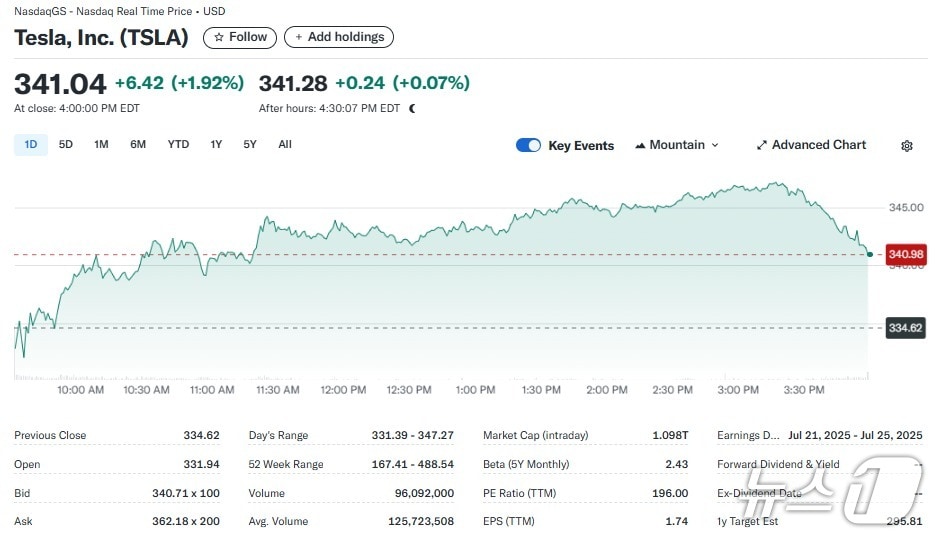Click the after-hours moon icon

click(412, 108)
